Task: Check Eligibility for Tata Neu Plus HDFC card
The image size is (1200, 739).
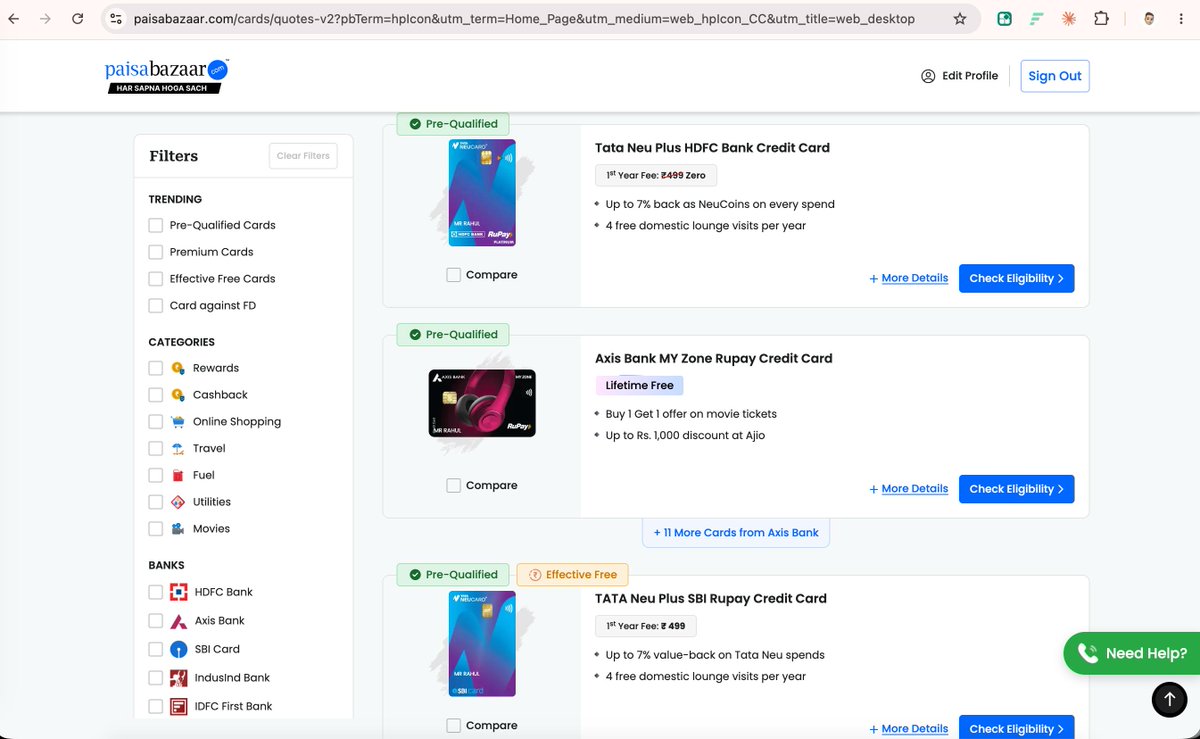Action: (1016, 278)
